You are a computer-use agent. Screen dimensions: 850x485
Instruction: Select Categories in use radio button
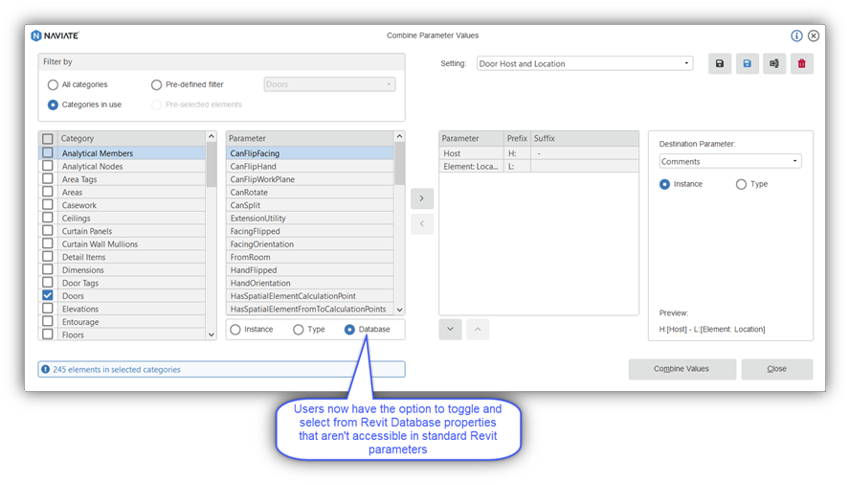pyautogui.click(x=53, y=105)
